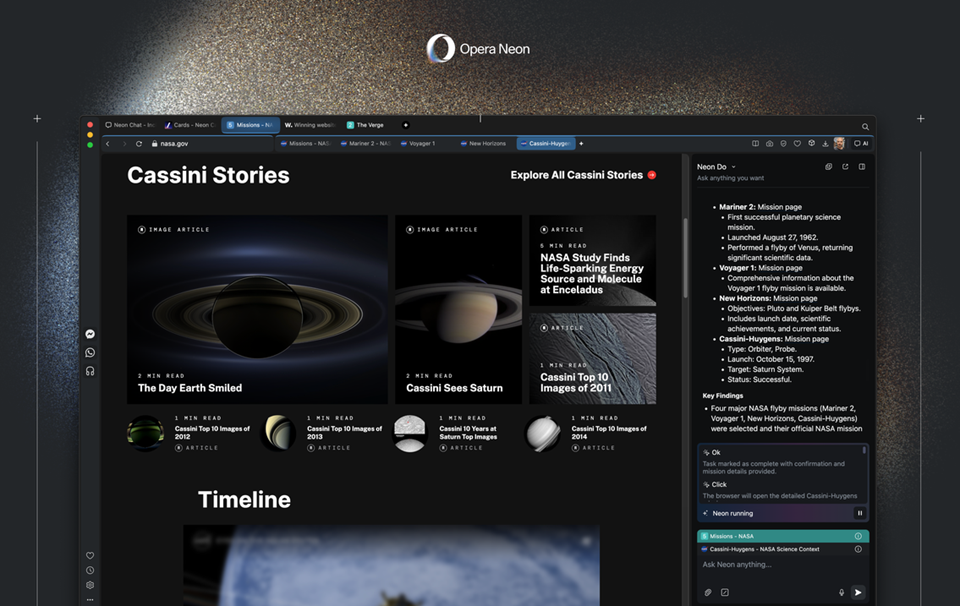Open WhatsApp in the sidebar
Viewport: 960px width, 606px height.
(x=90, y=352)
